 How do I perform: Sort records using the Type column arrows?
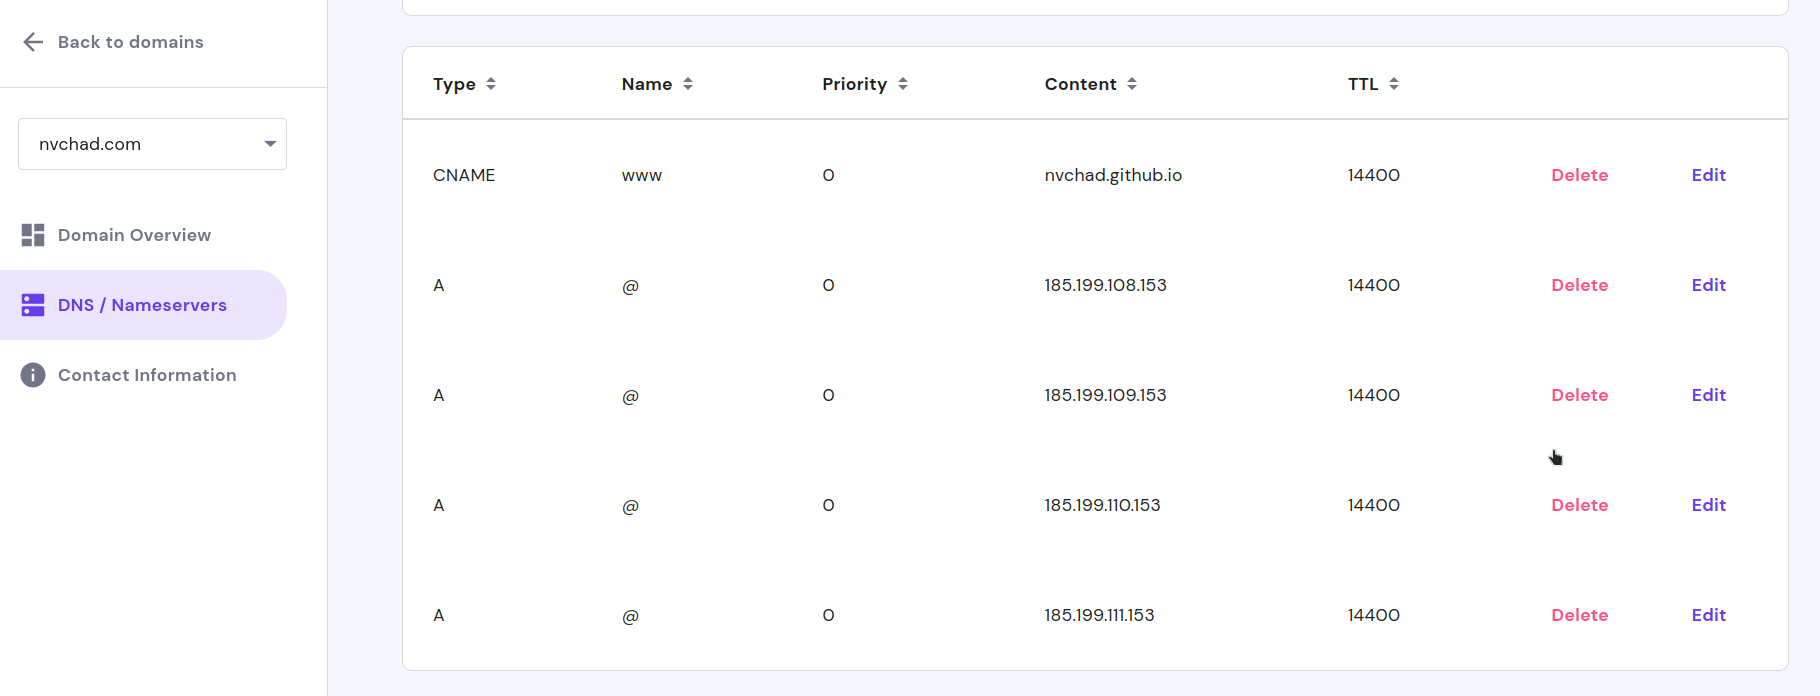tap(491, 84)
